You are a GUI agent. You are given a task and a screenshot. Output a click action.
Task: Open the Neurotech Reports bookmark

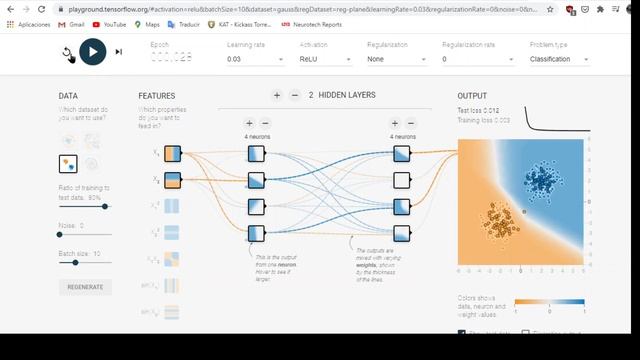pos(312,24)
